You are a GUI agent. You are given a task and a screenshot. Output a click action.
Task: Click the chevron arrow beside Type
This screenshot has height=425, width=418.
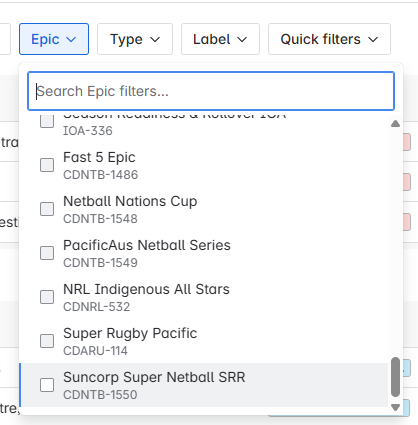tap(155, 40)
